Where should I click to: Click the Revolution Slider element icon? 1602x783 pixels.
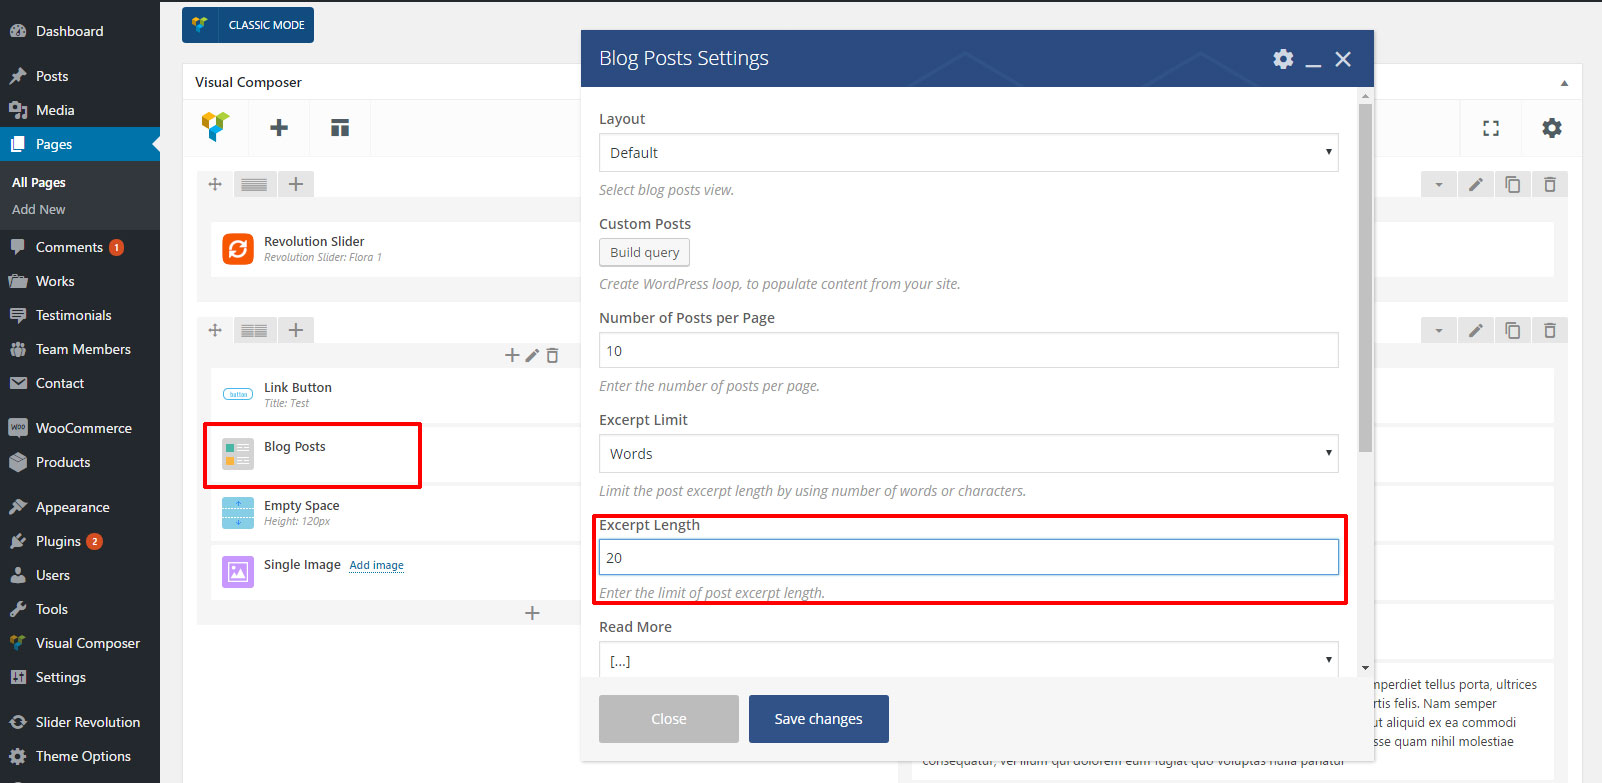[238, 249]
